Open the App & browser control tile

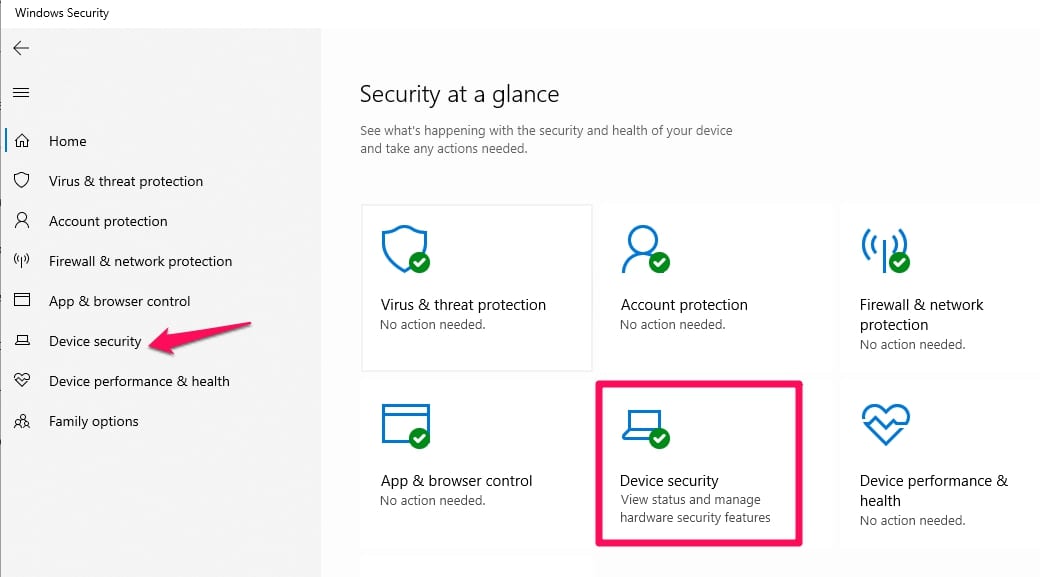[476, 464]
